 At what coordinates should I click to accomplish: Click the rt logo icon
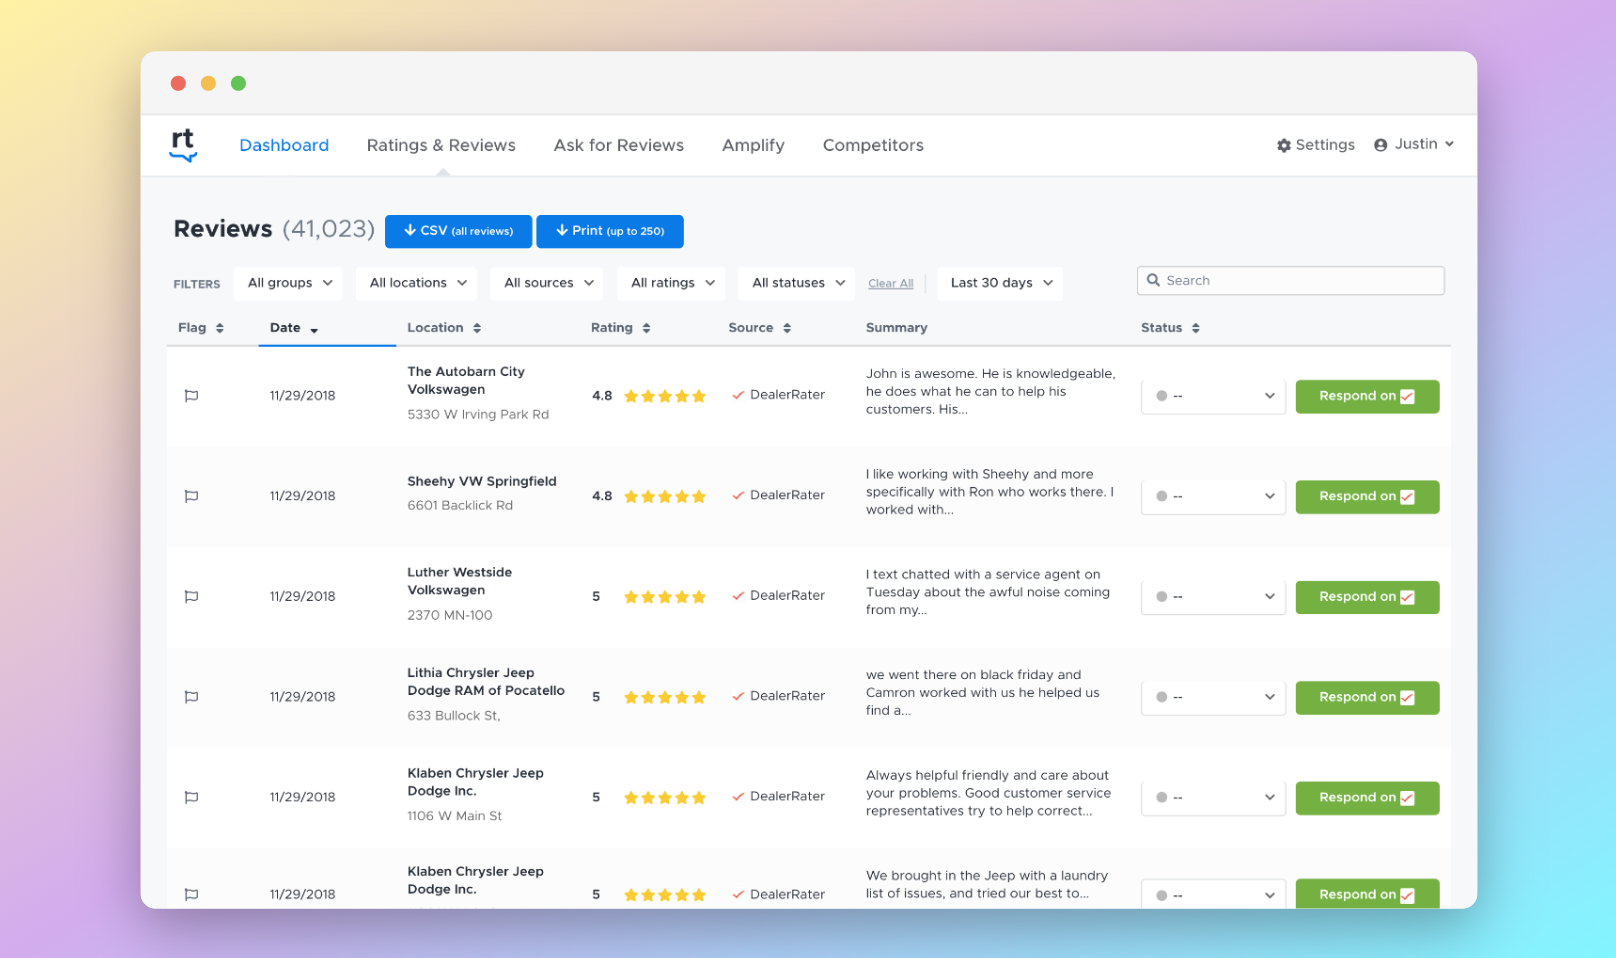(x=183, y=145)
